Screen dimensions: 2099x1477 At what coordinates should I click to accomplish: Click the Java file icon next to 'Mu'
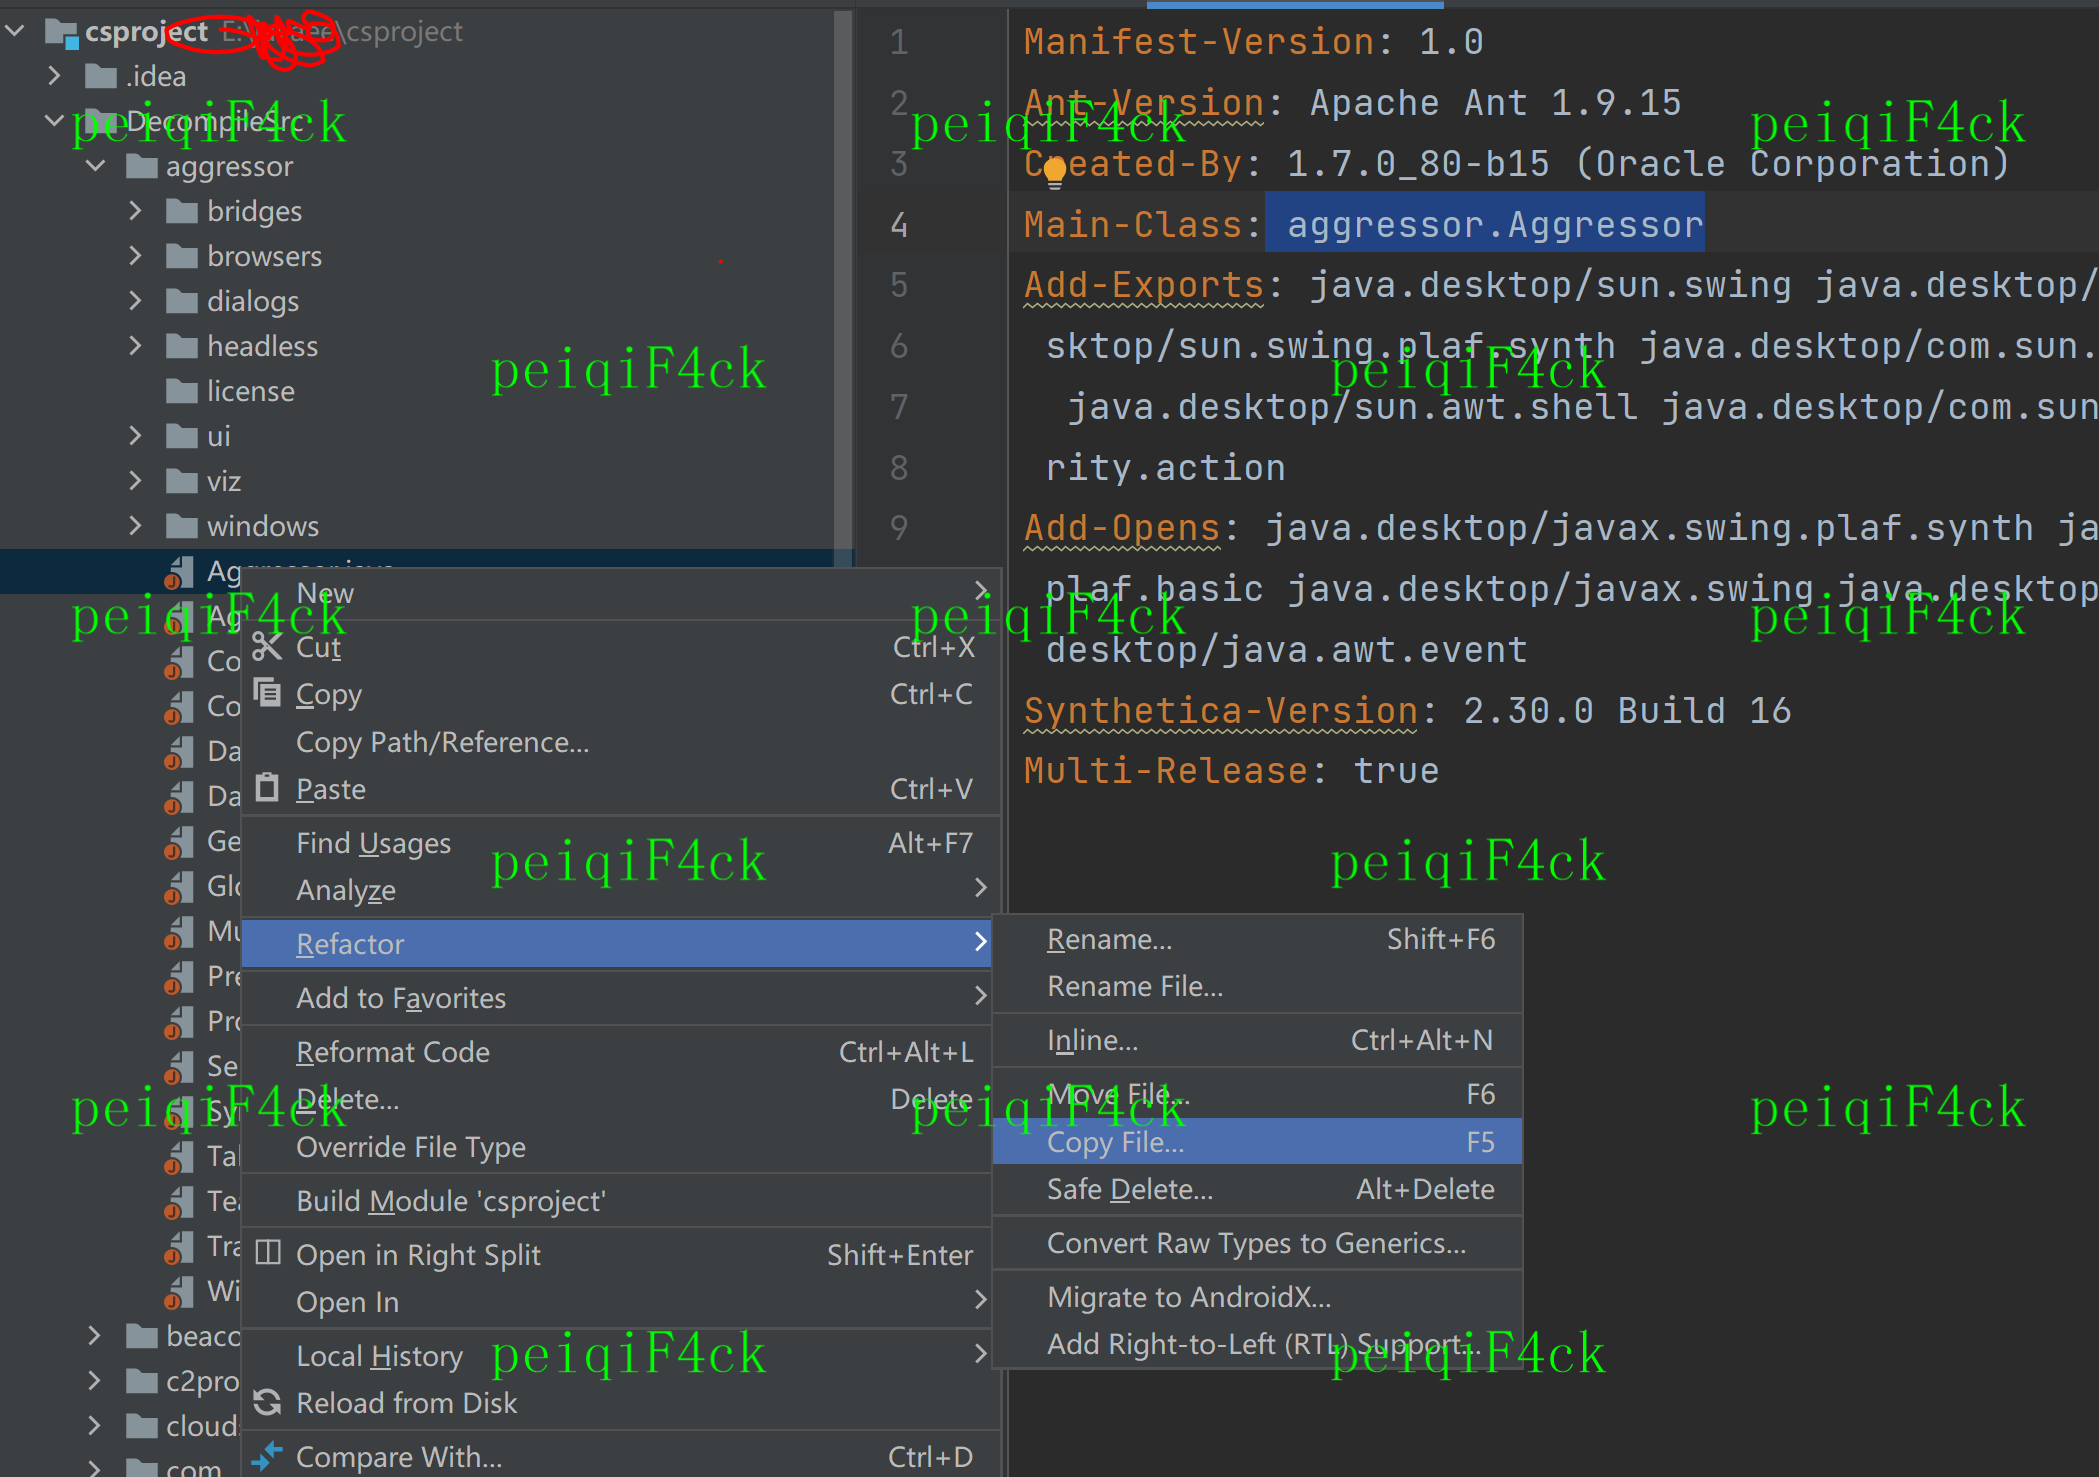pyautogui.click(x=179, y=932)
